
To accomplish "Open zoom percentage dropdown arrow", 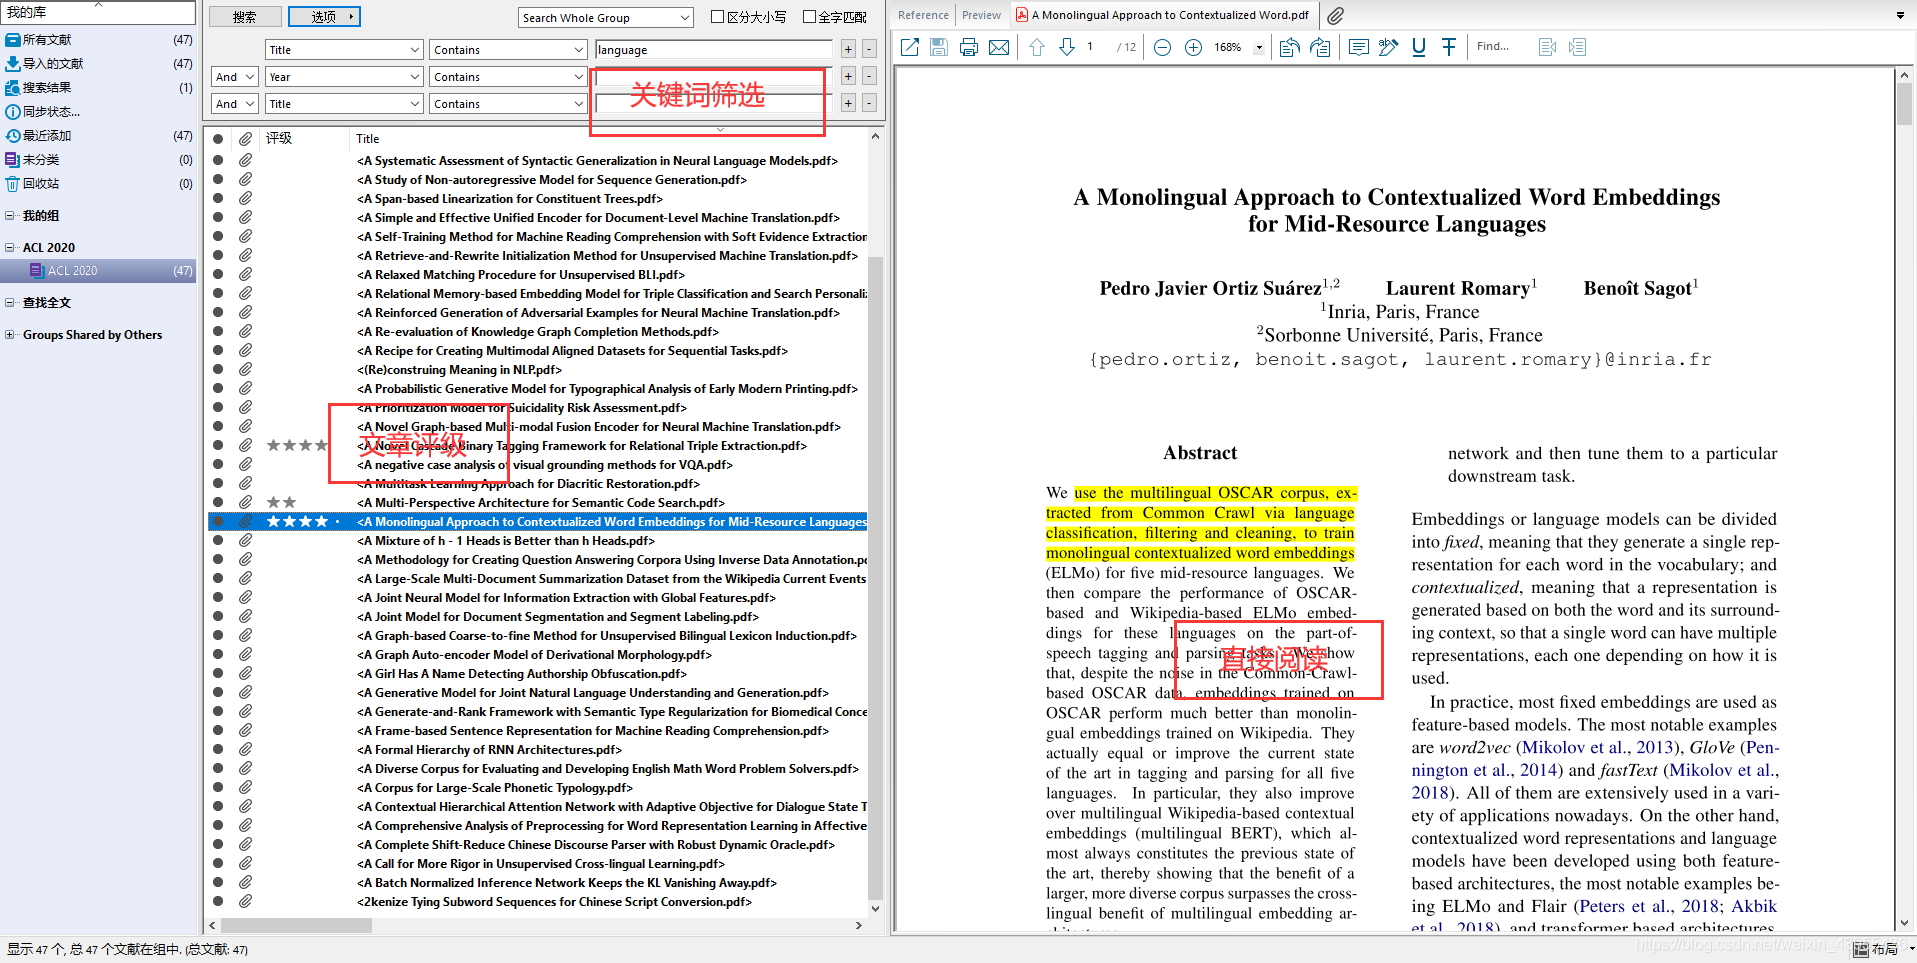I will (x=1259, y=47).
